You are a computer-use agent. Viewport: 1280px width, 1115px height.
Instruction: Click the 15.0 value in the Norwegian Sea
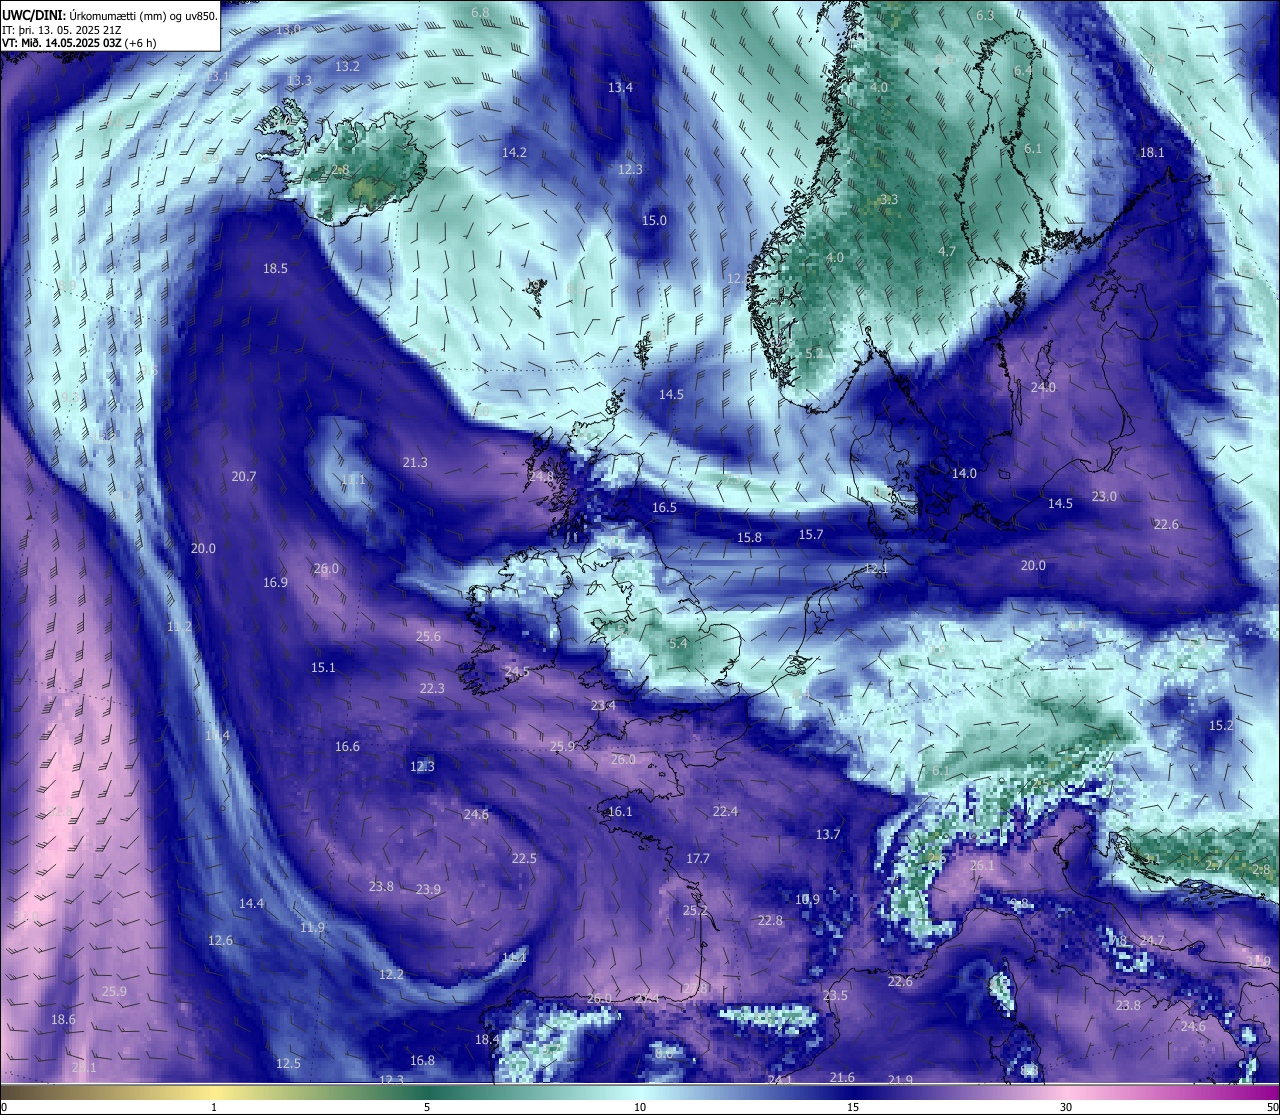(654, 221)
